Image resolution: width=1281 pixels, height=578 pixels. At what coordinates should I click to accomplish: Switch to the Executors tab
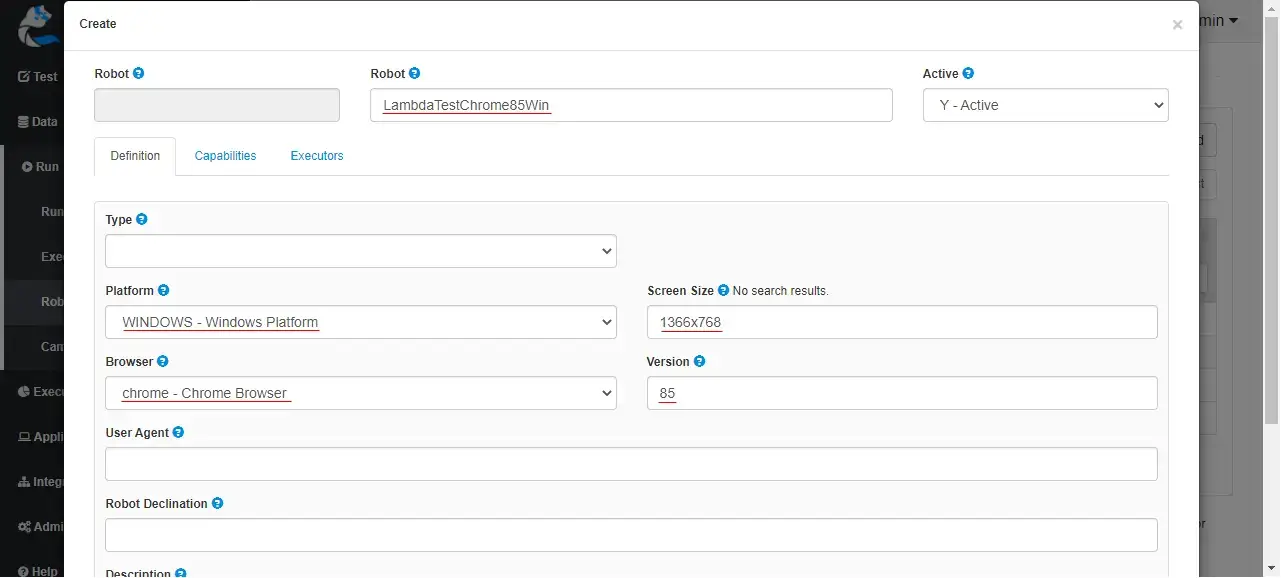316,156
